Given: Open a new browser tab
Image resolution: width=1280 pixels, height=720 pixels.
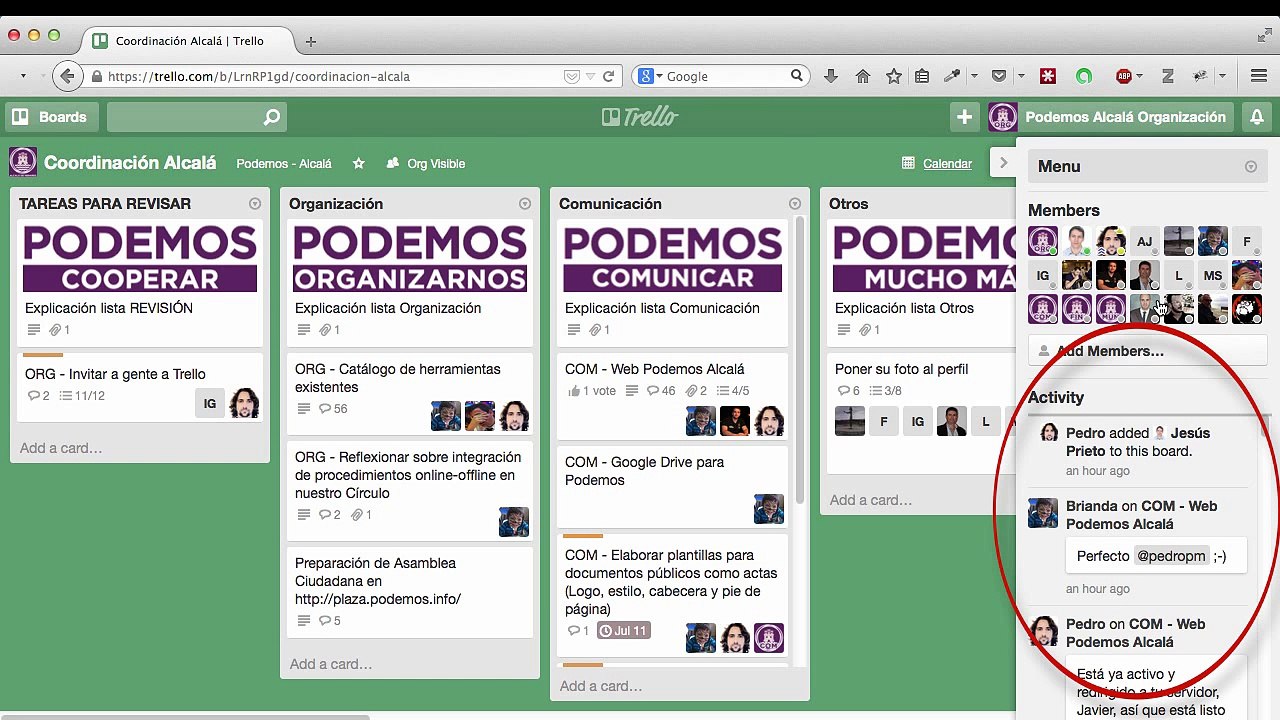Looking at the screenshot, I should 311,41.
